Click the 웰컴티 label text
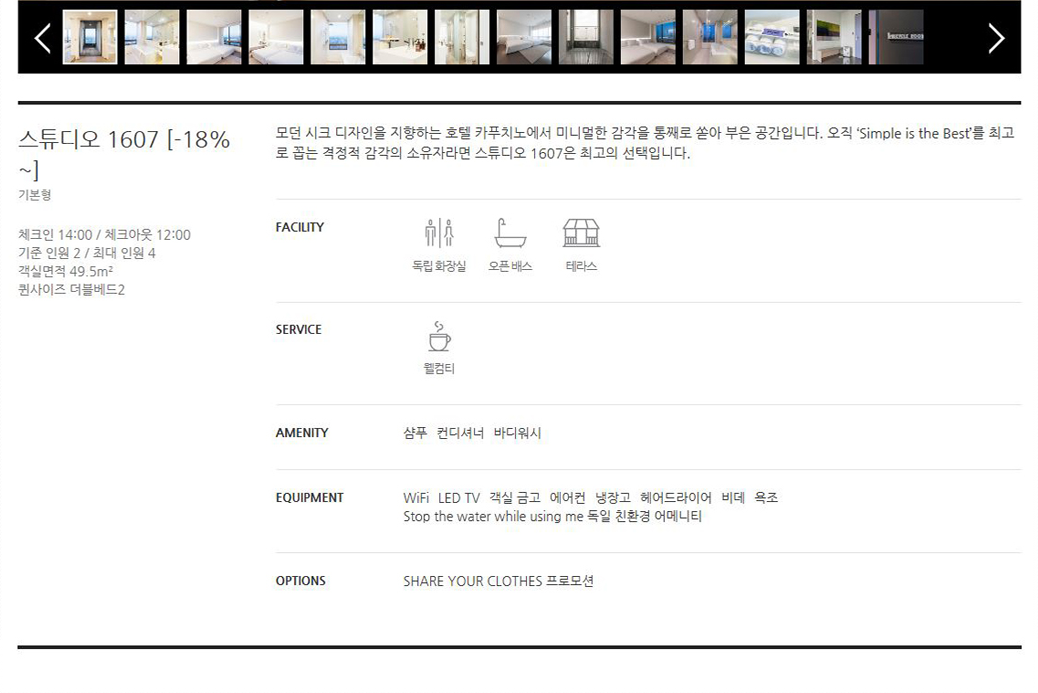 click(x=439, y=369)
